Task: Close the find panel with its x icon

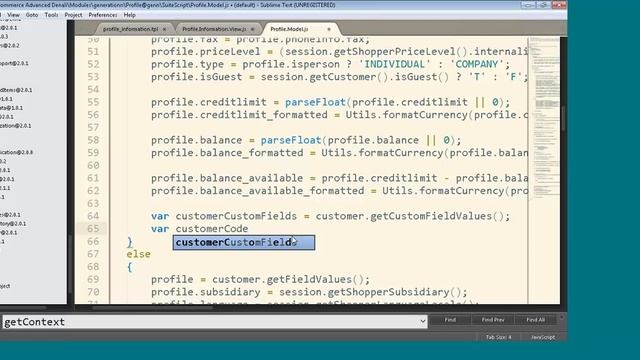Action: click(562, 318)
